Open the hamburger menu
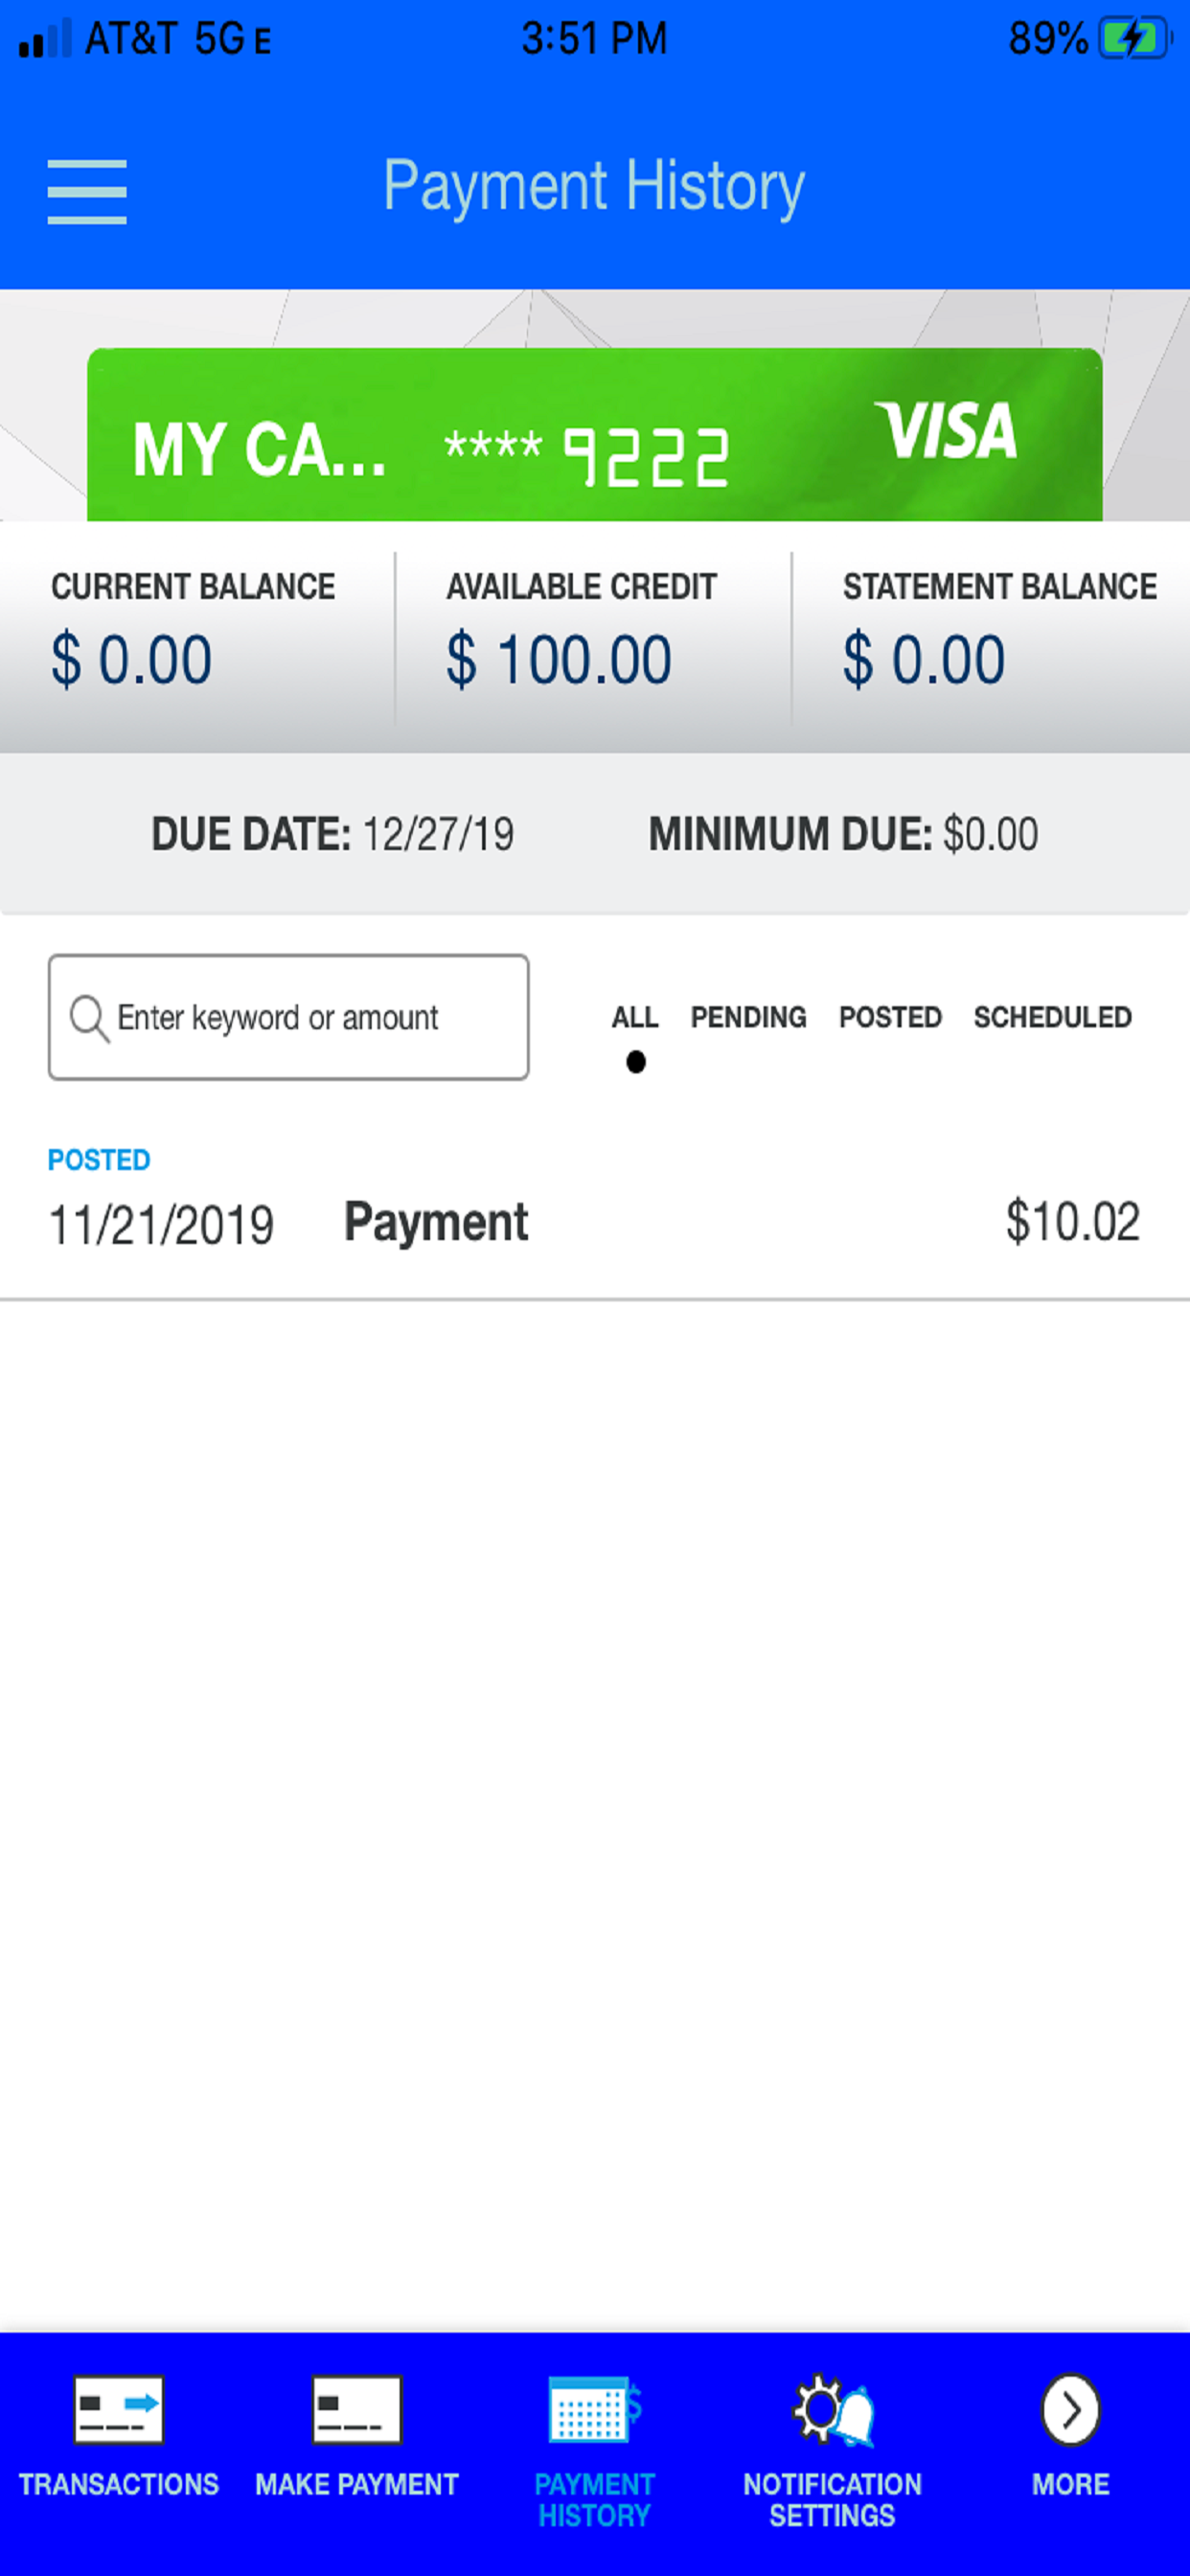This screenshot has width=1190, height=2576. tap(87, 191)
